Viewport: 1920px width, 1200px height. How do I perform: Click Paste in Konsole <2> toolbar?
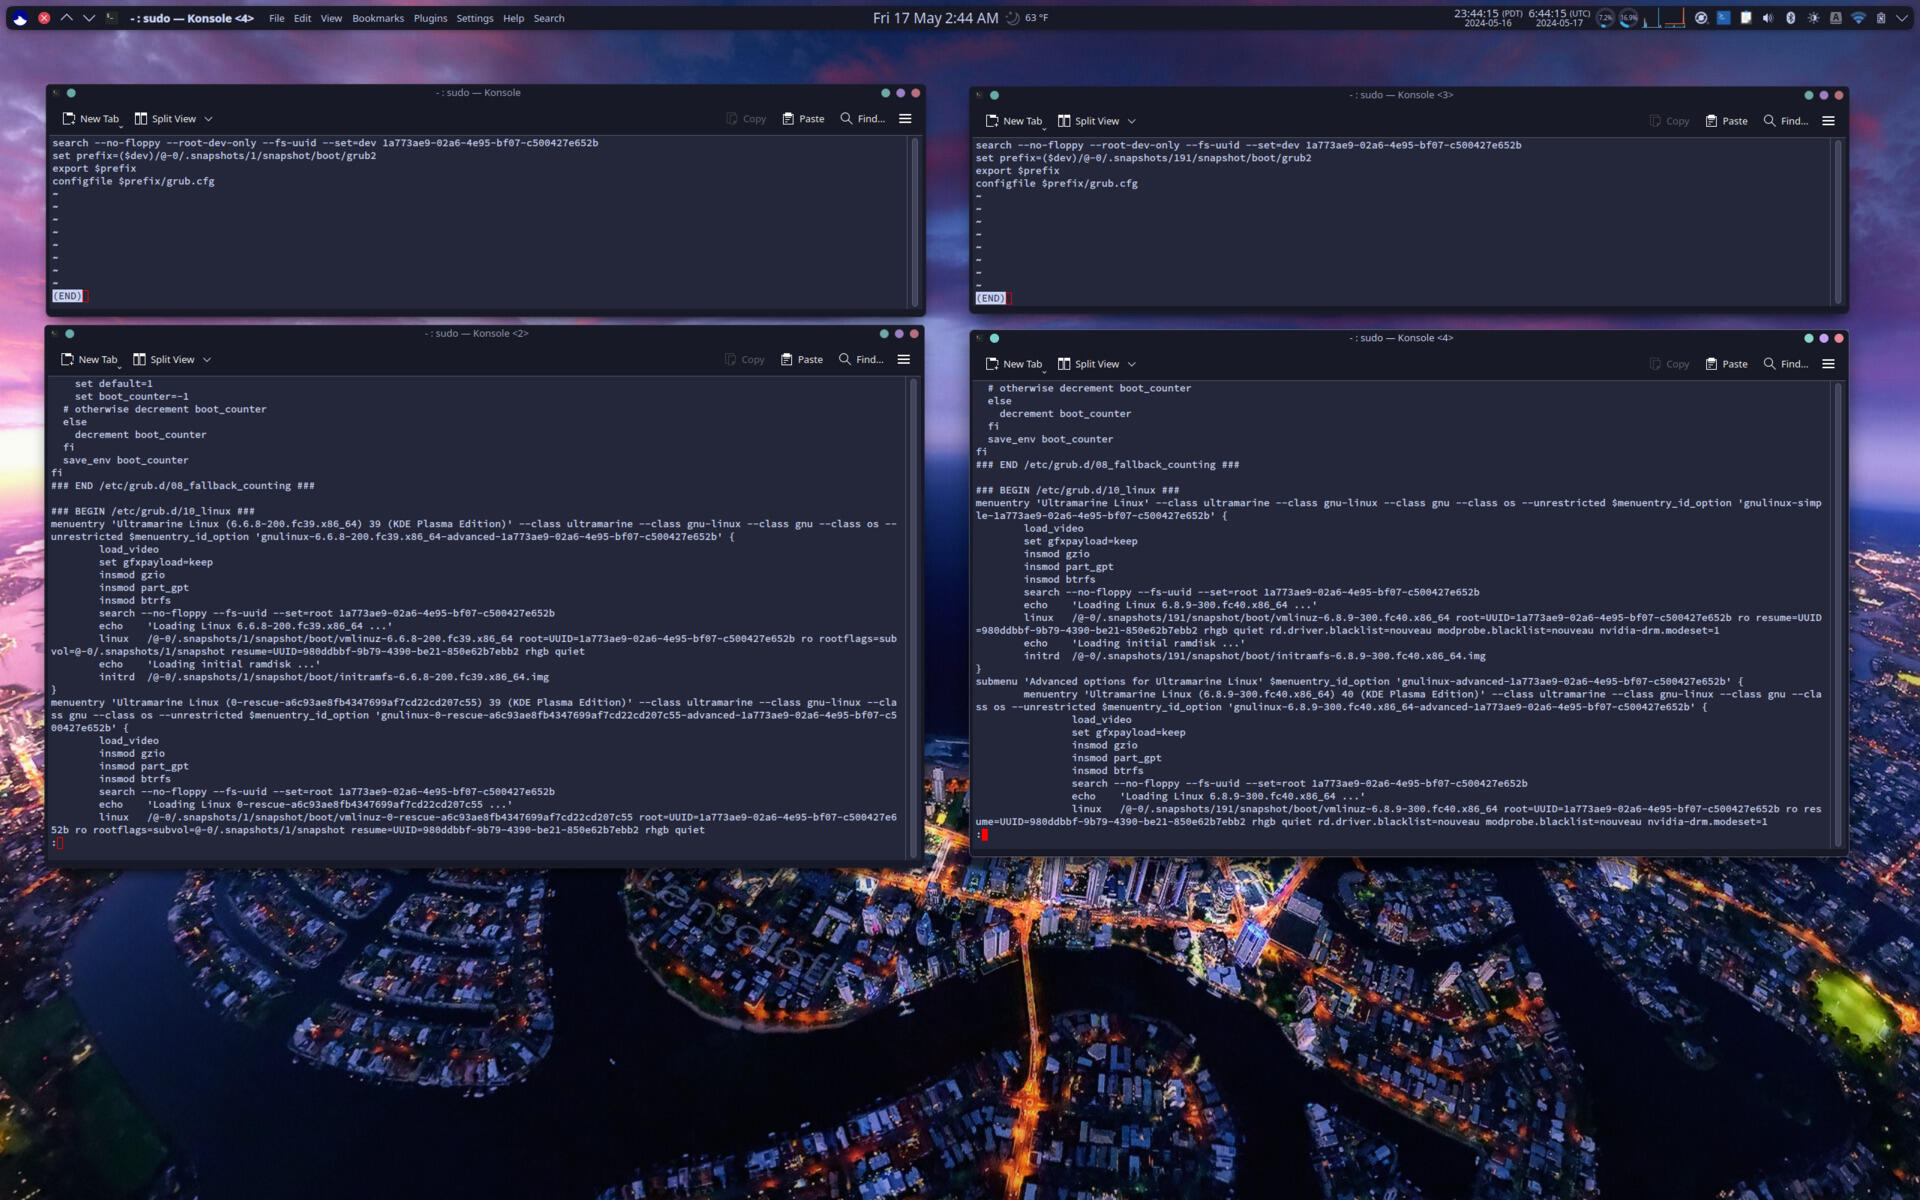click(802, 360)
